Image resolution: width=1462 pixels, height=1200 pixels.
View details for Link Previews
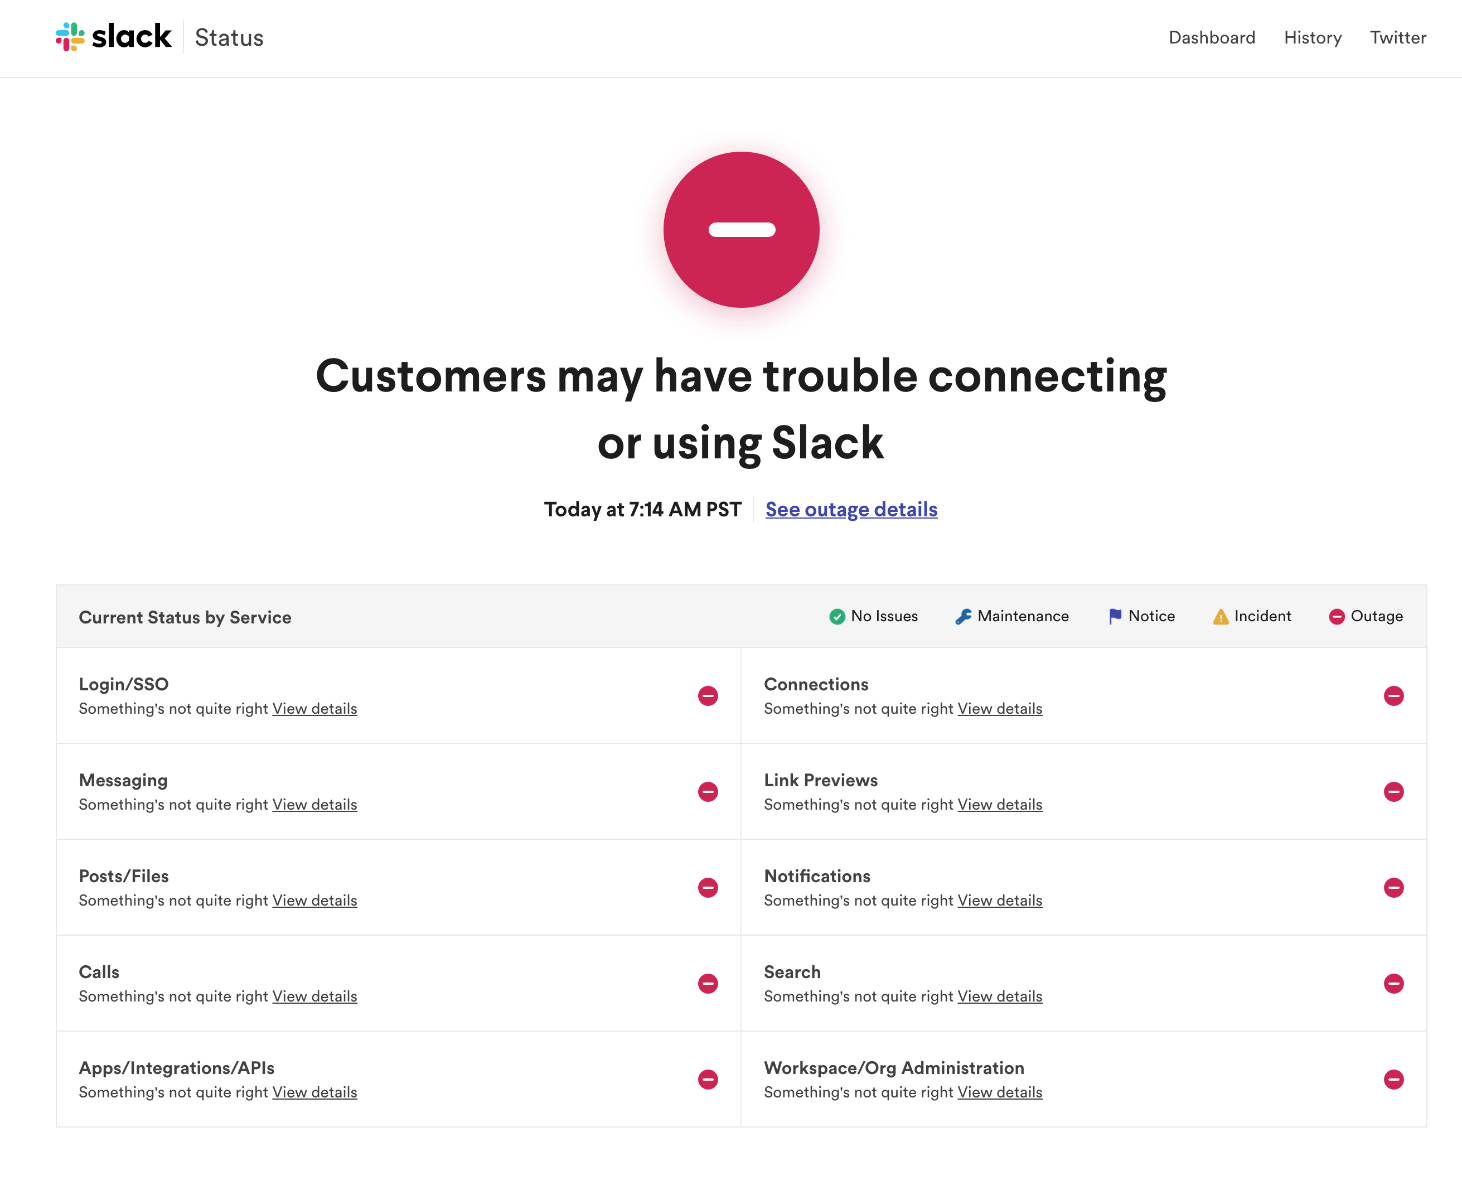(1000, 805)
